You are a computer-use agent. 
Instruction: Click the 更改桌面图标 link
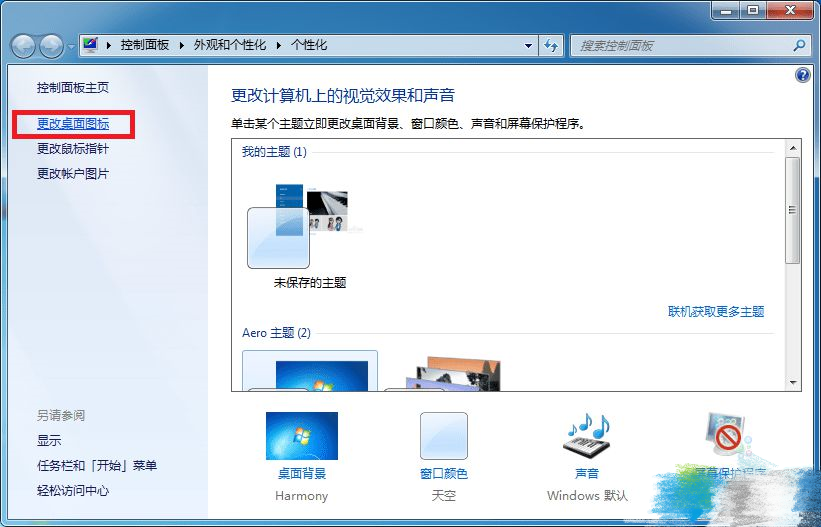pos(73,124)
